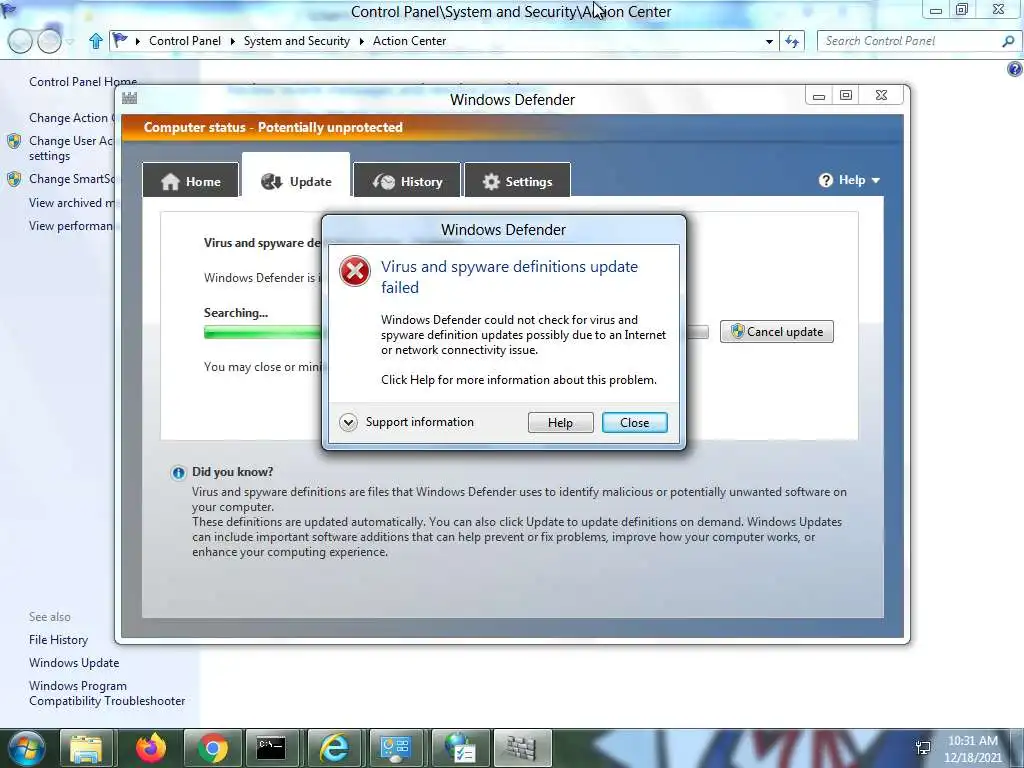Click the Up arrow in address bar
Screen dimensions: 1024x768
point(96,41)
